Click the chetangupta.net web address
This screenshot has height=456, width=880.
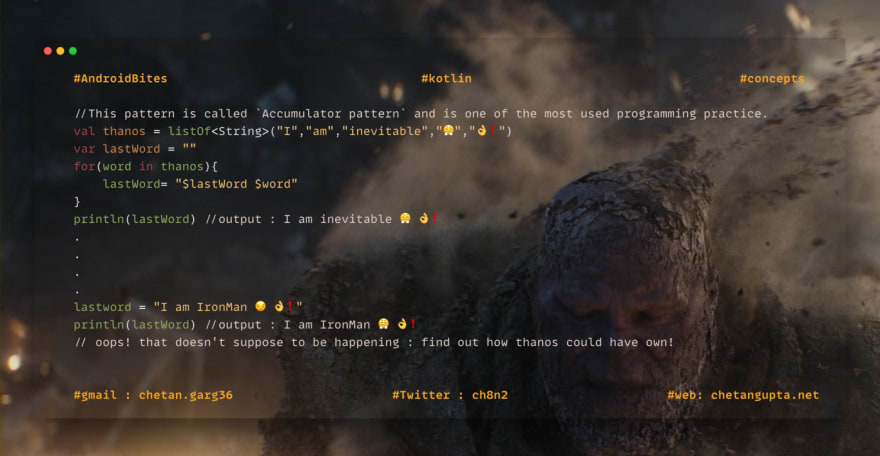764,395
